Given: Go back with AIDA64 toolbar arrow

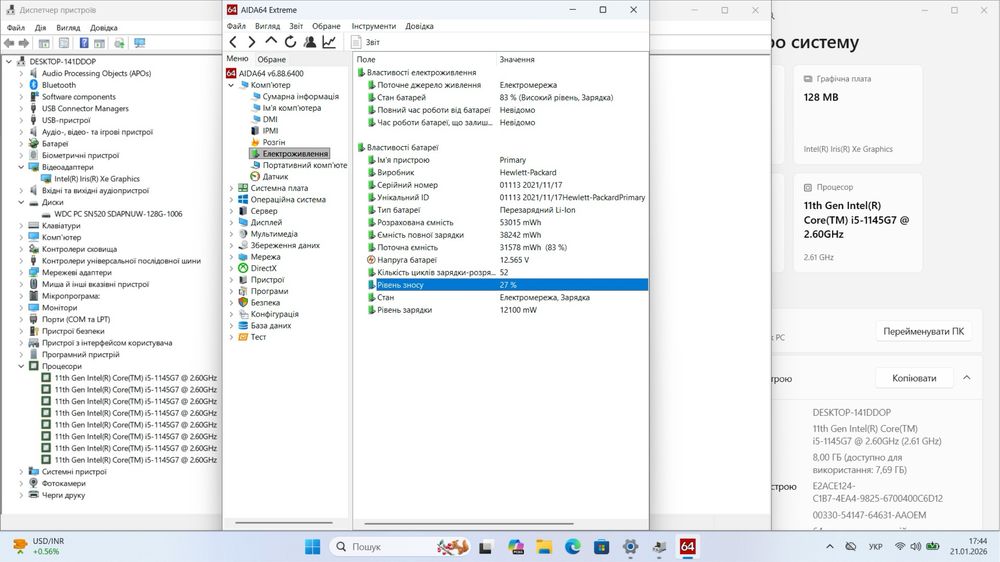Looking at the screenshot, I should [233, 42].
